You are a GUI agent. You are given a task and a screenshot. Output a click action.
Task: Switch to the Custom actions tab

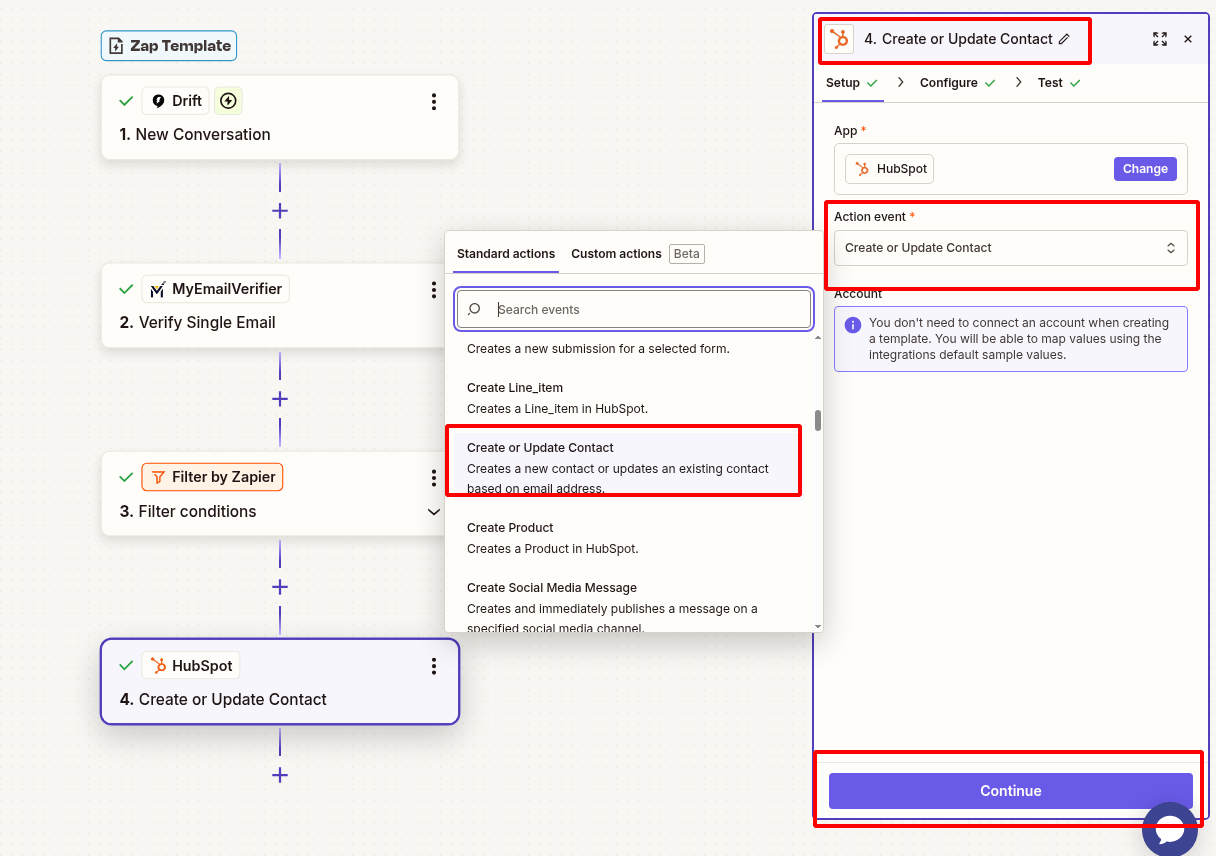pyautogui.click(x=616, y=254)
